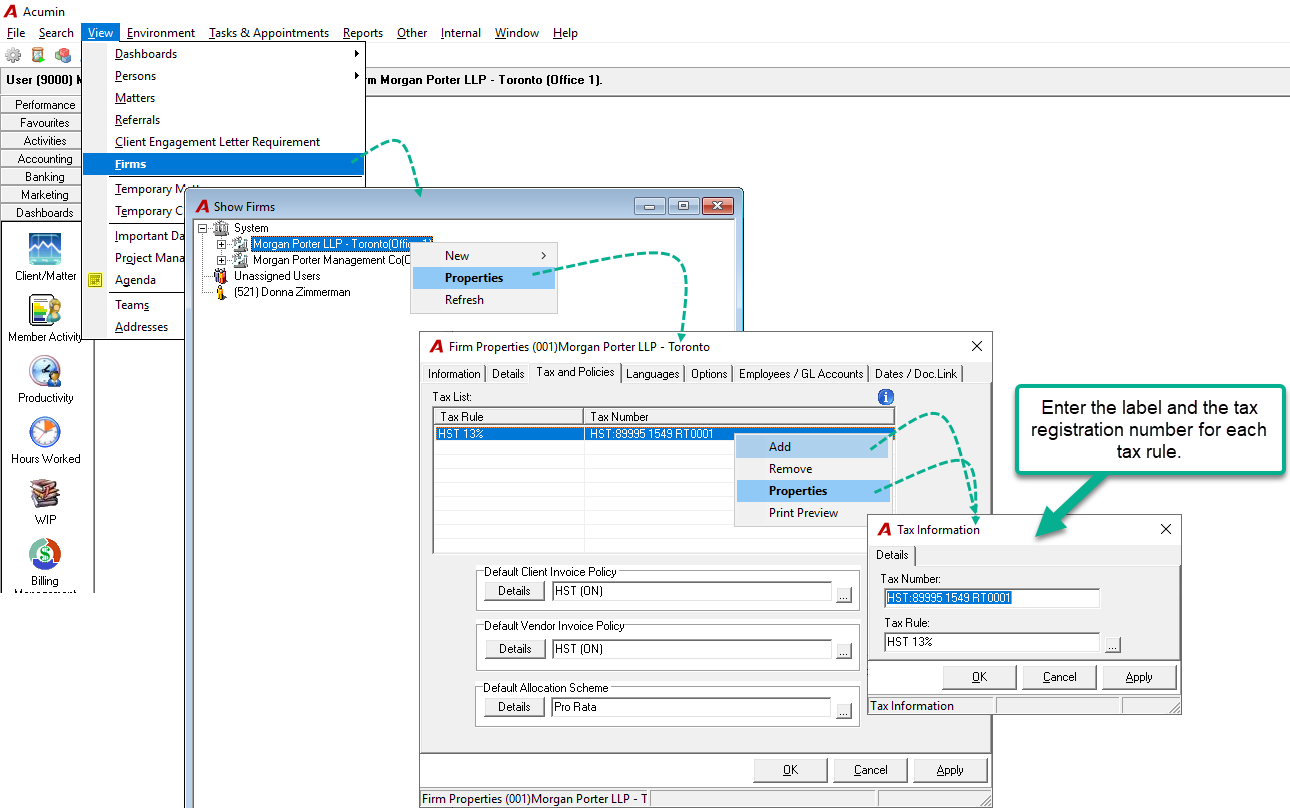
Task: Click Cancel in the Tax Information dialog
Action: point(1059,677)
